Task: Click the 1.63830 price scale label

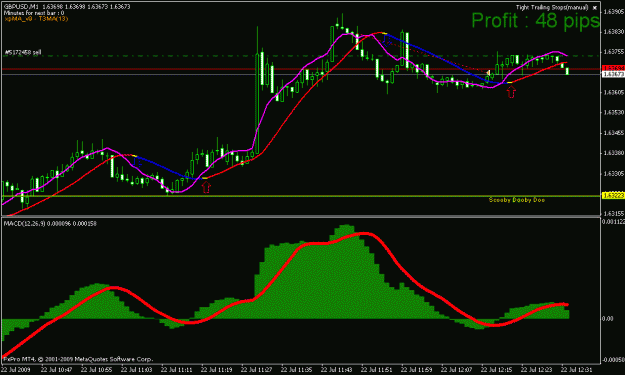Action: point(613,31)
